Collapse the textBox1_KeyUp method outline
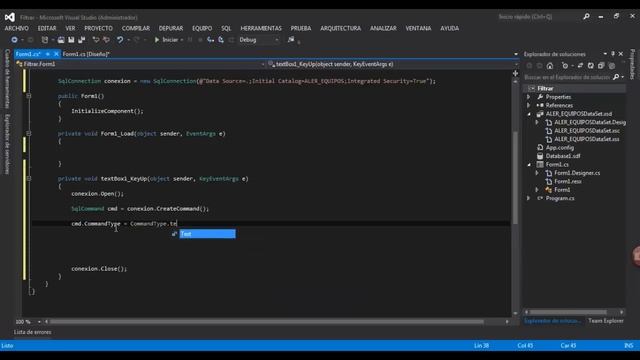The height and width of the screenshot is (360, 640). (29, 178)
